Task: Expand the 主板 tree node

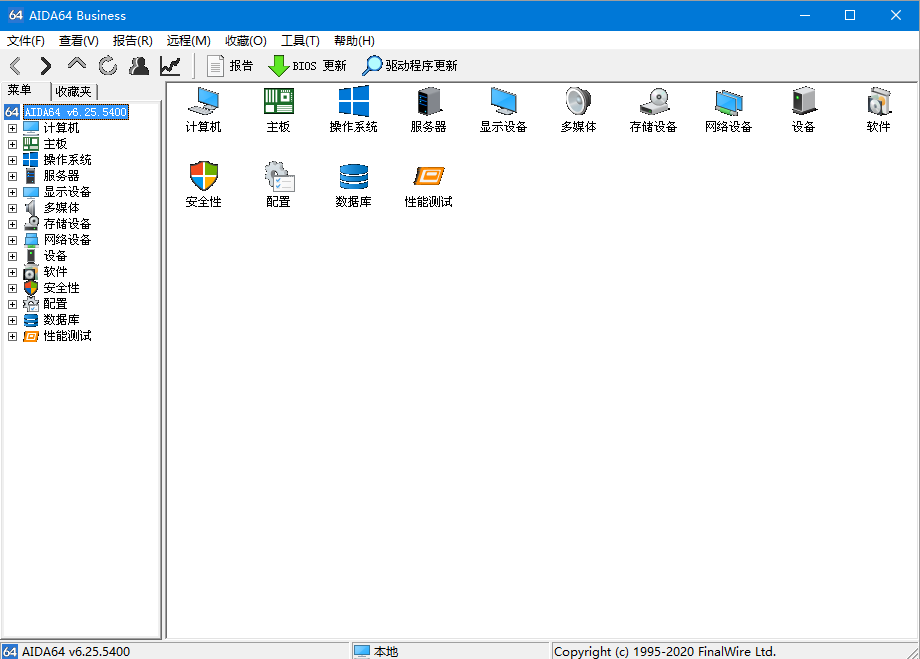Action: [x=12, y=144]
